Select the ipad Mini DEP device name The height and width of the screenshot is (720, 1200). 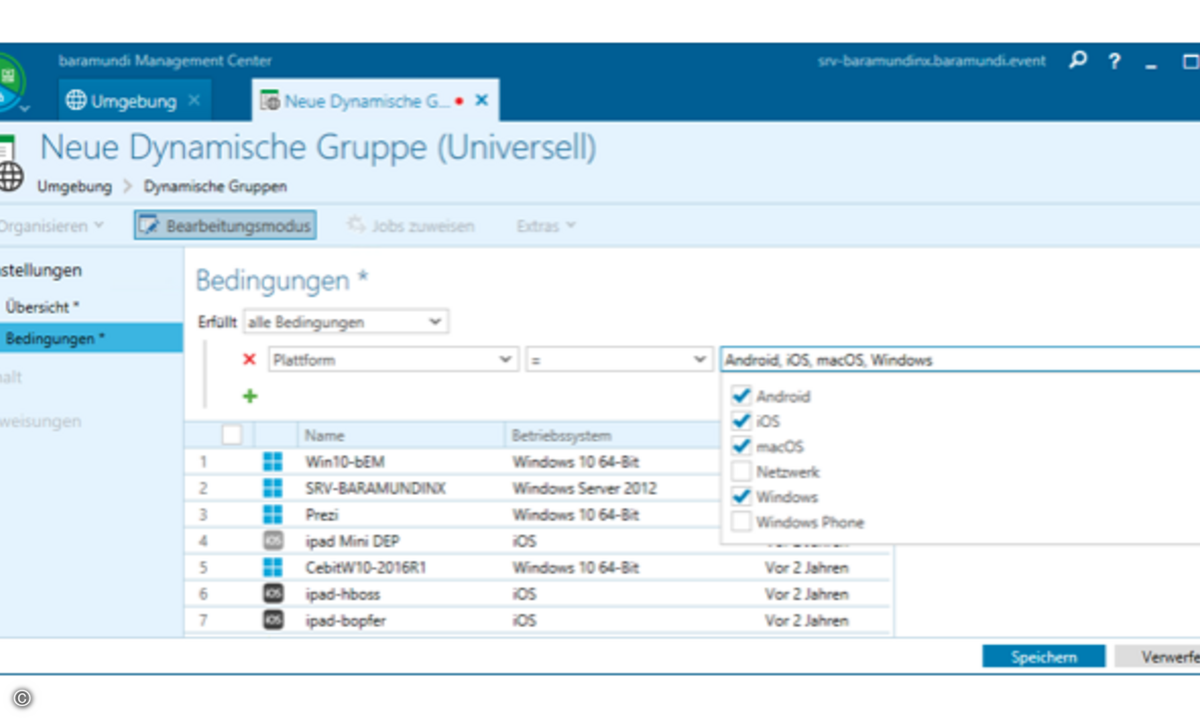pos(350,541)
